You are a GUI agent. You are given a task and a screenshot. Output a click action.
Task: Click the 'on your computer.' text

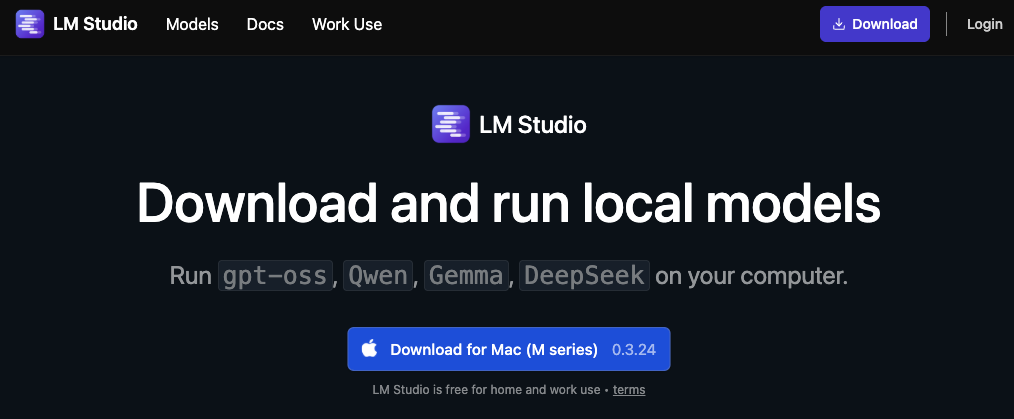751,276
